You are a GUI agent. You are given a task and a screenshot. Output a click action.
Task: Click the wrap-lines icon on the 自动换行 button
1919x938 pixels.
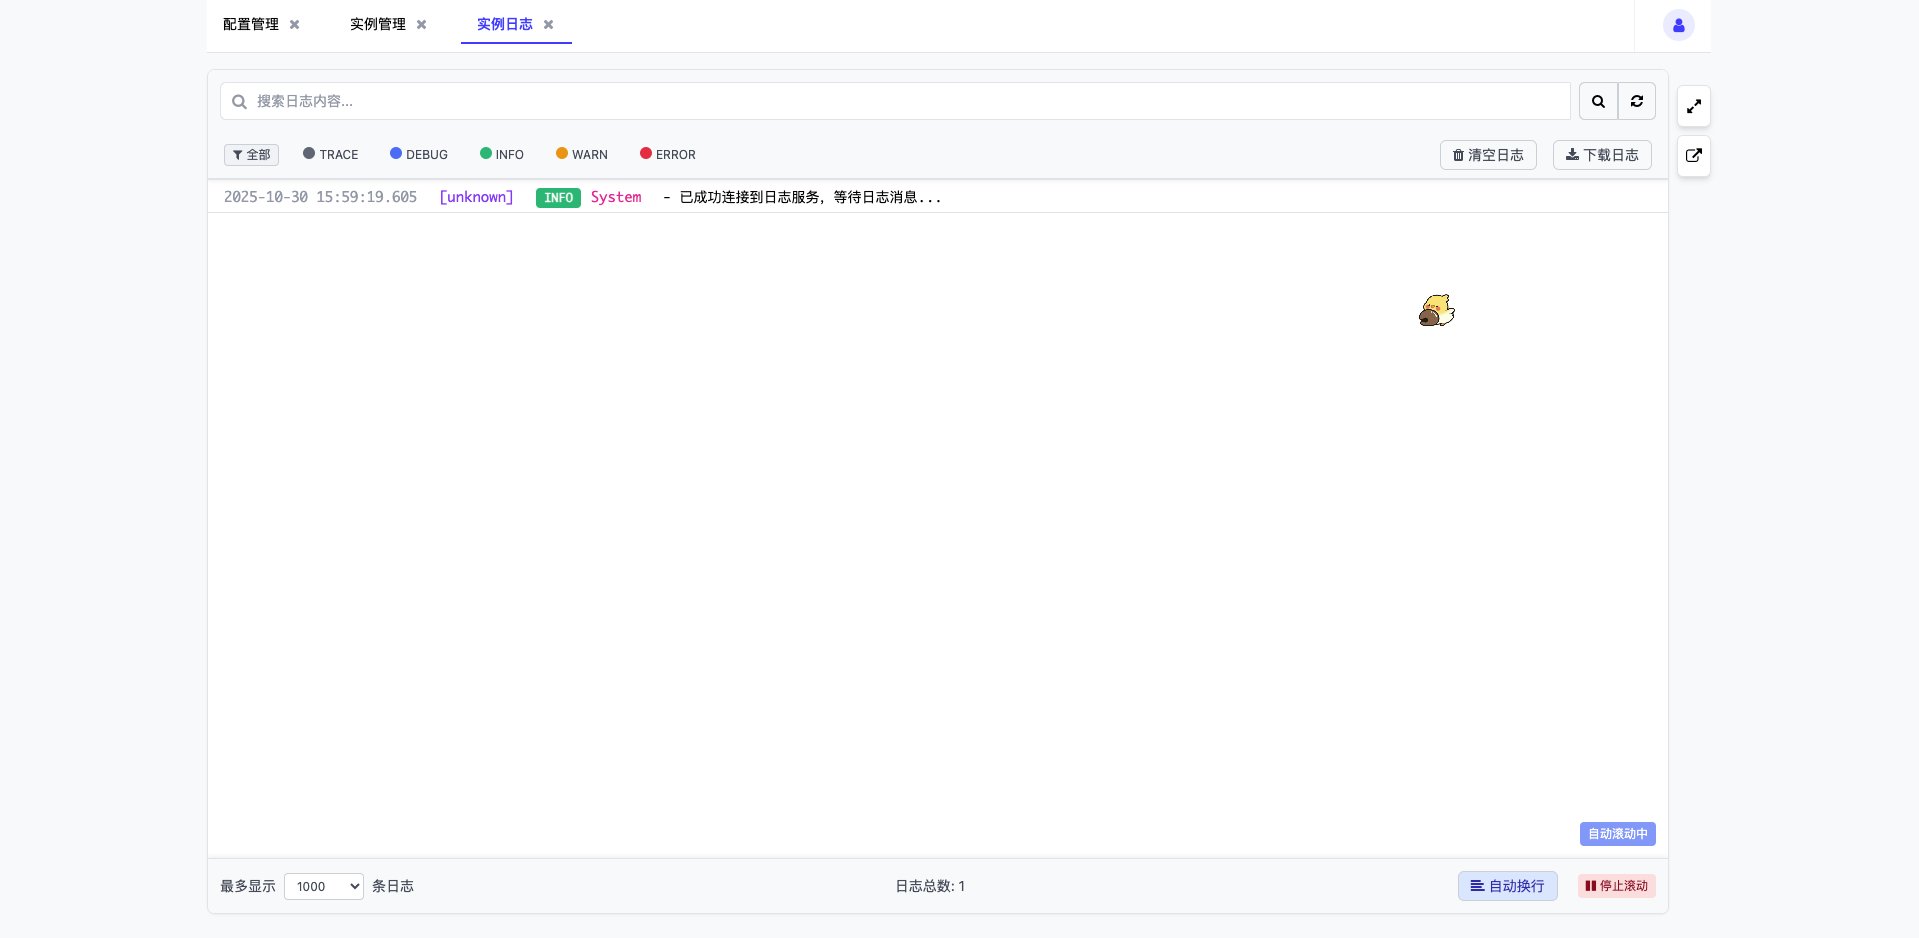(x=1477, y=886)
